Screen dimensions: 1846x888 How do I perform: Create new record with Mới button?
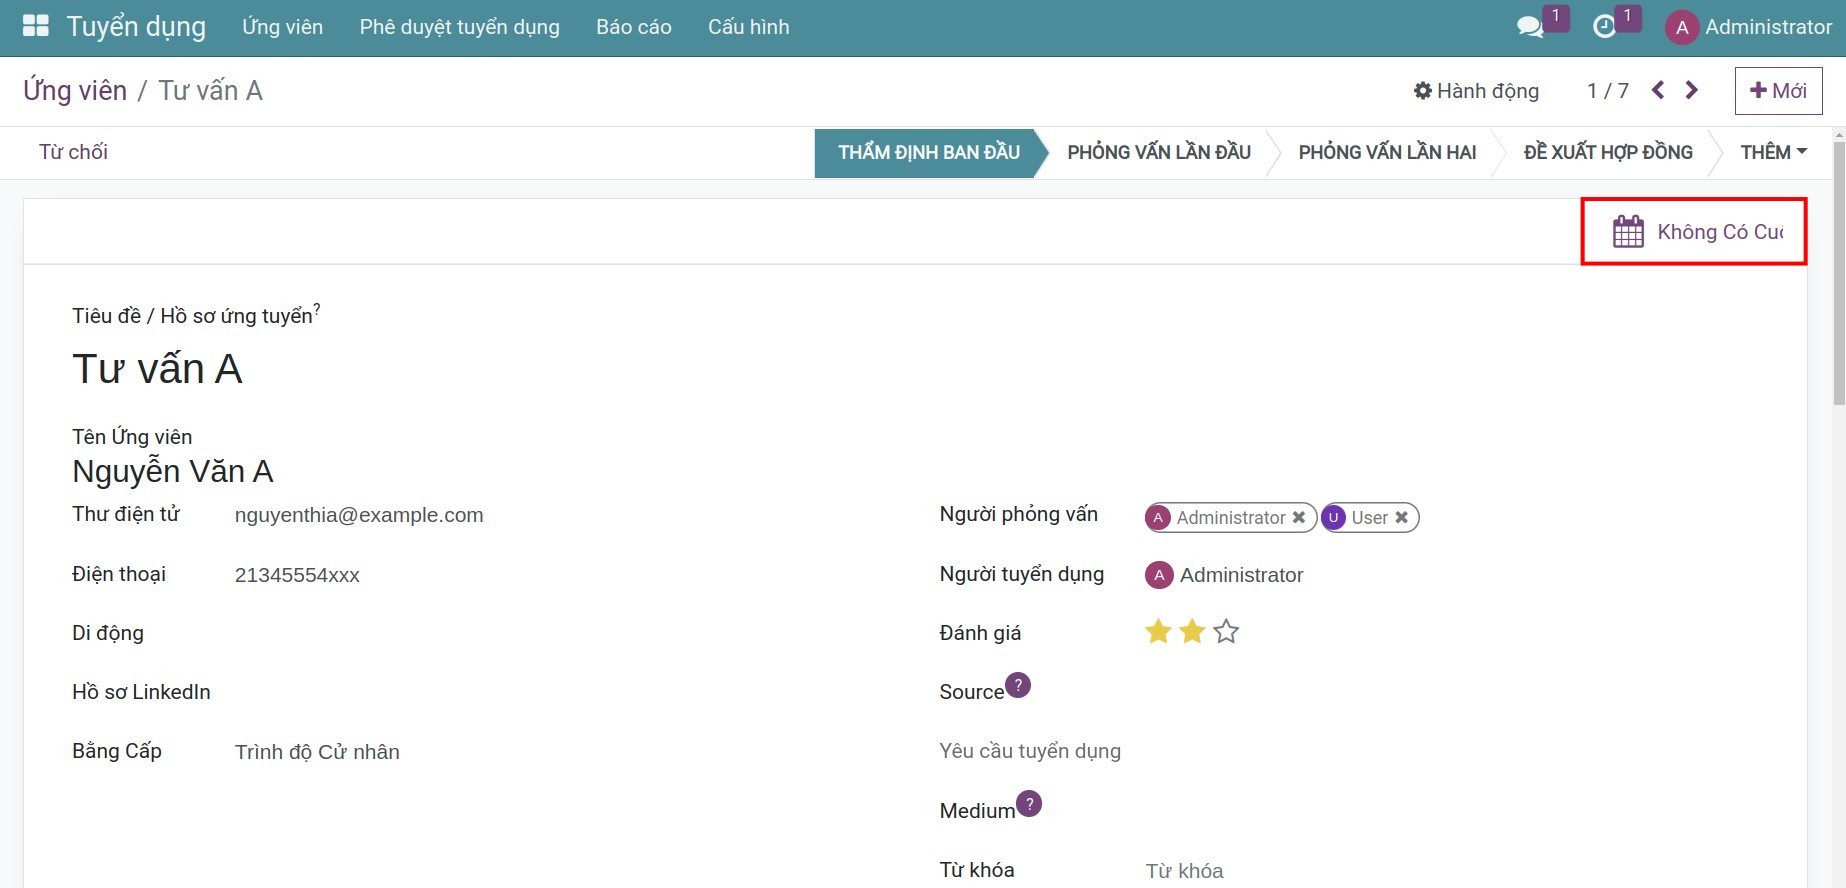click(1778, 91)
